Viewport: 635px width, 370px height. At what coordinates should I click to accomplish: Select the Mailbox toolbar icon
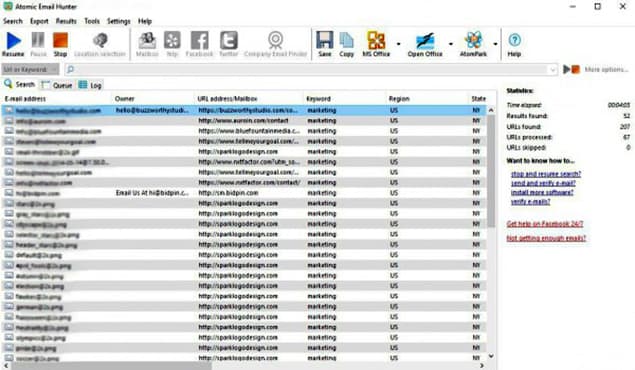(x=147, y=40)
